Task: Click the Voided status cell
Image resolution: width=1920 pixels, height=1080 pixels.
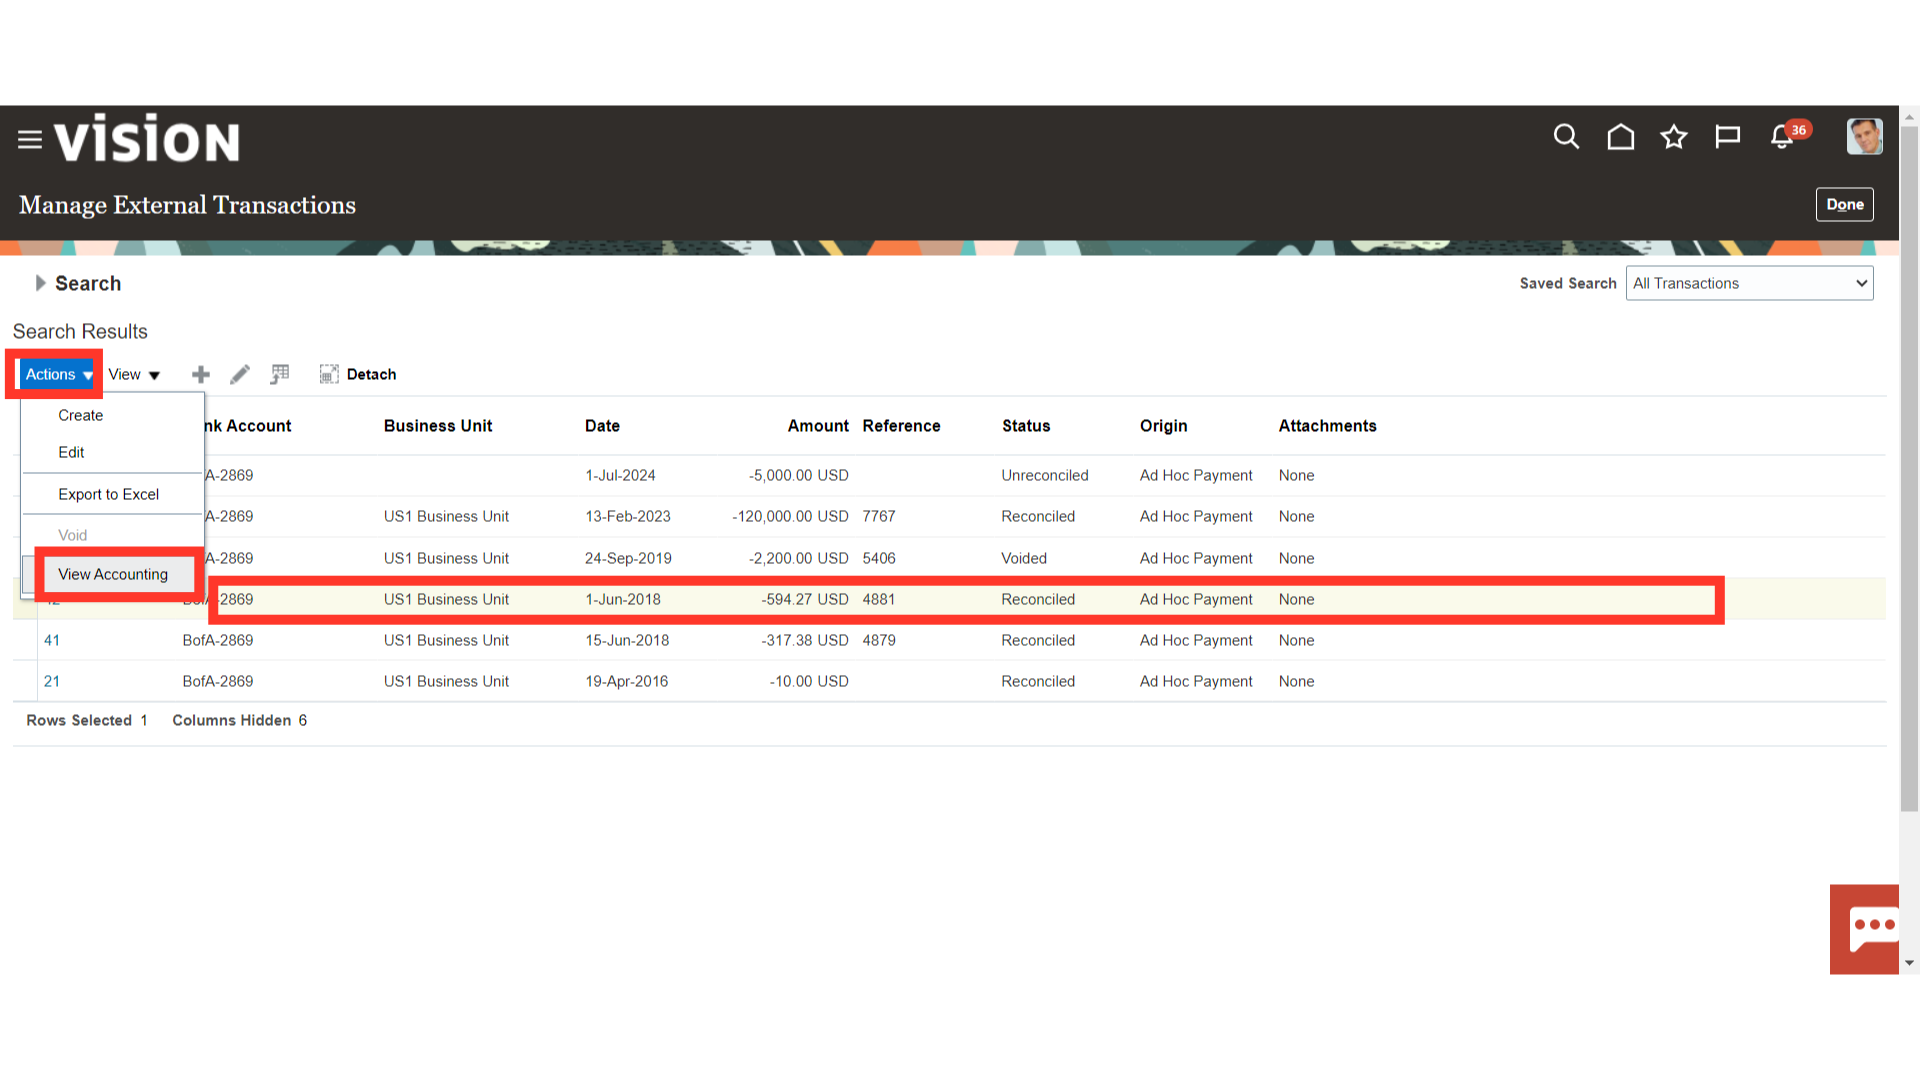Action: [1024, 558]
